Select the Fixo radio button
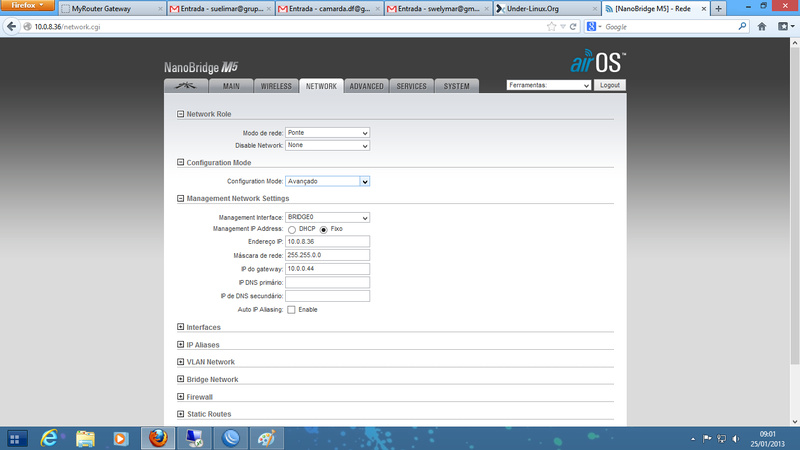Screen dimensions: 800x450 click(323, 230)
